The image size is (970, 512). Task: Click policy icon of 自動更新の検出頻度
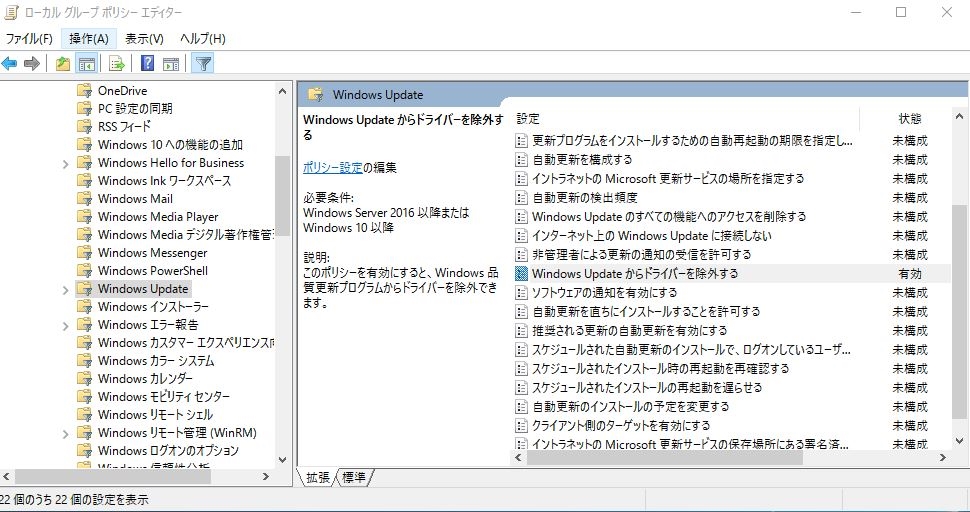[x=521, y=197]
